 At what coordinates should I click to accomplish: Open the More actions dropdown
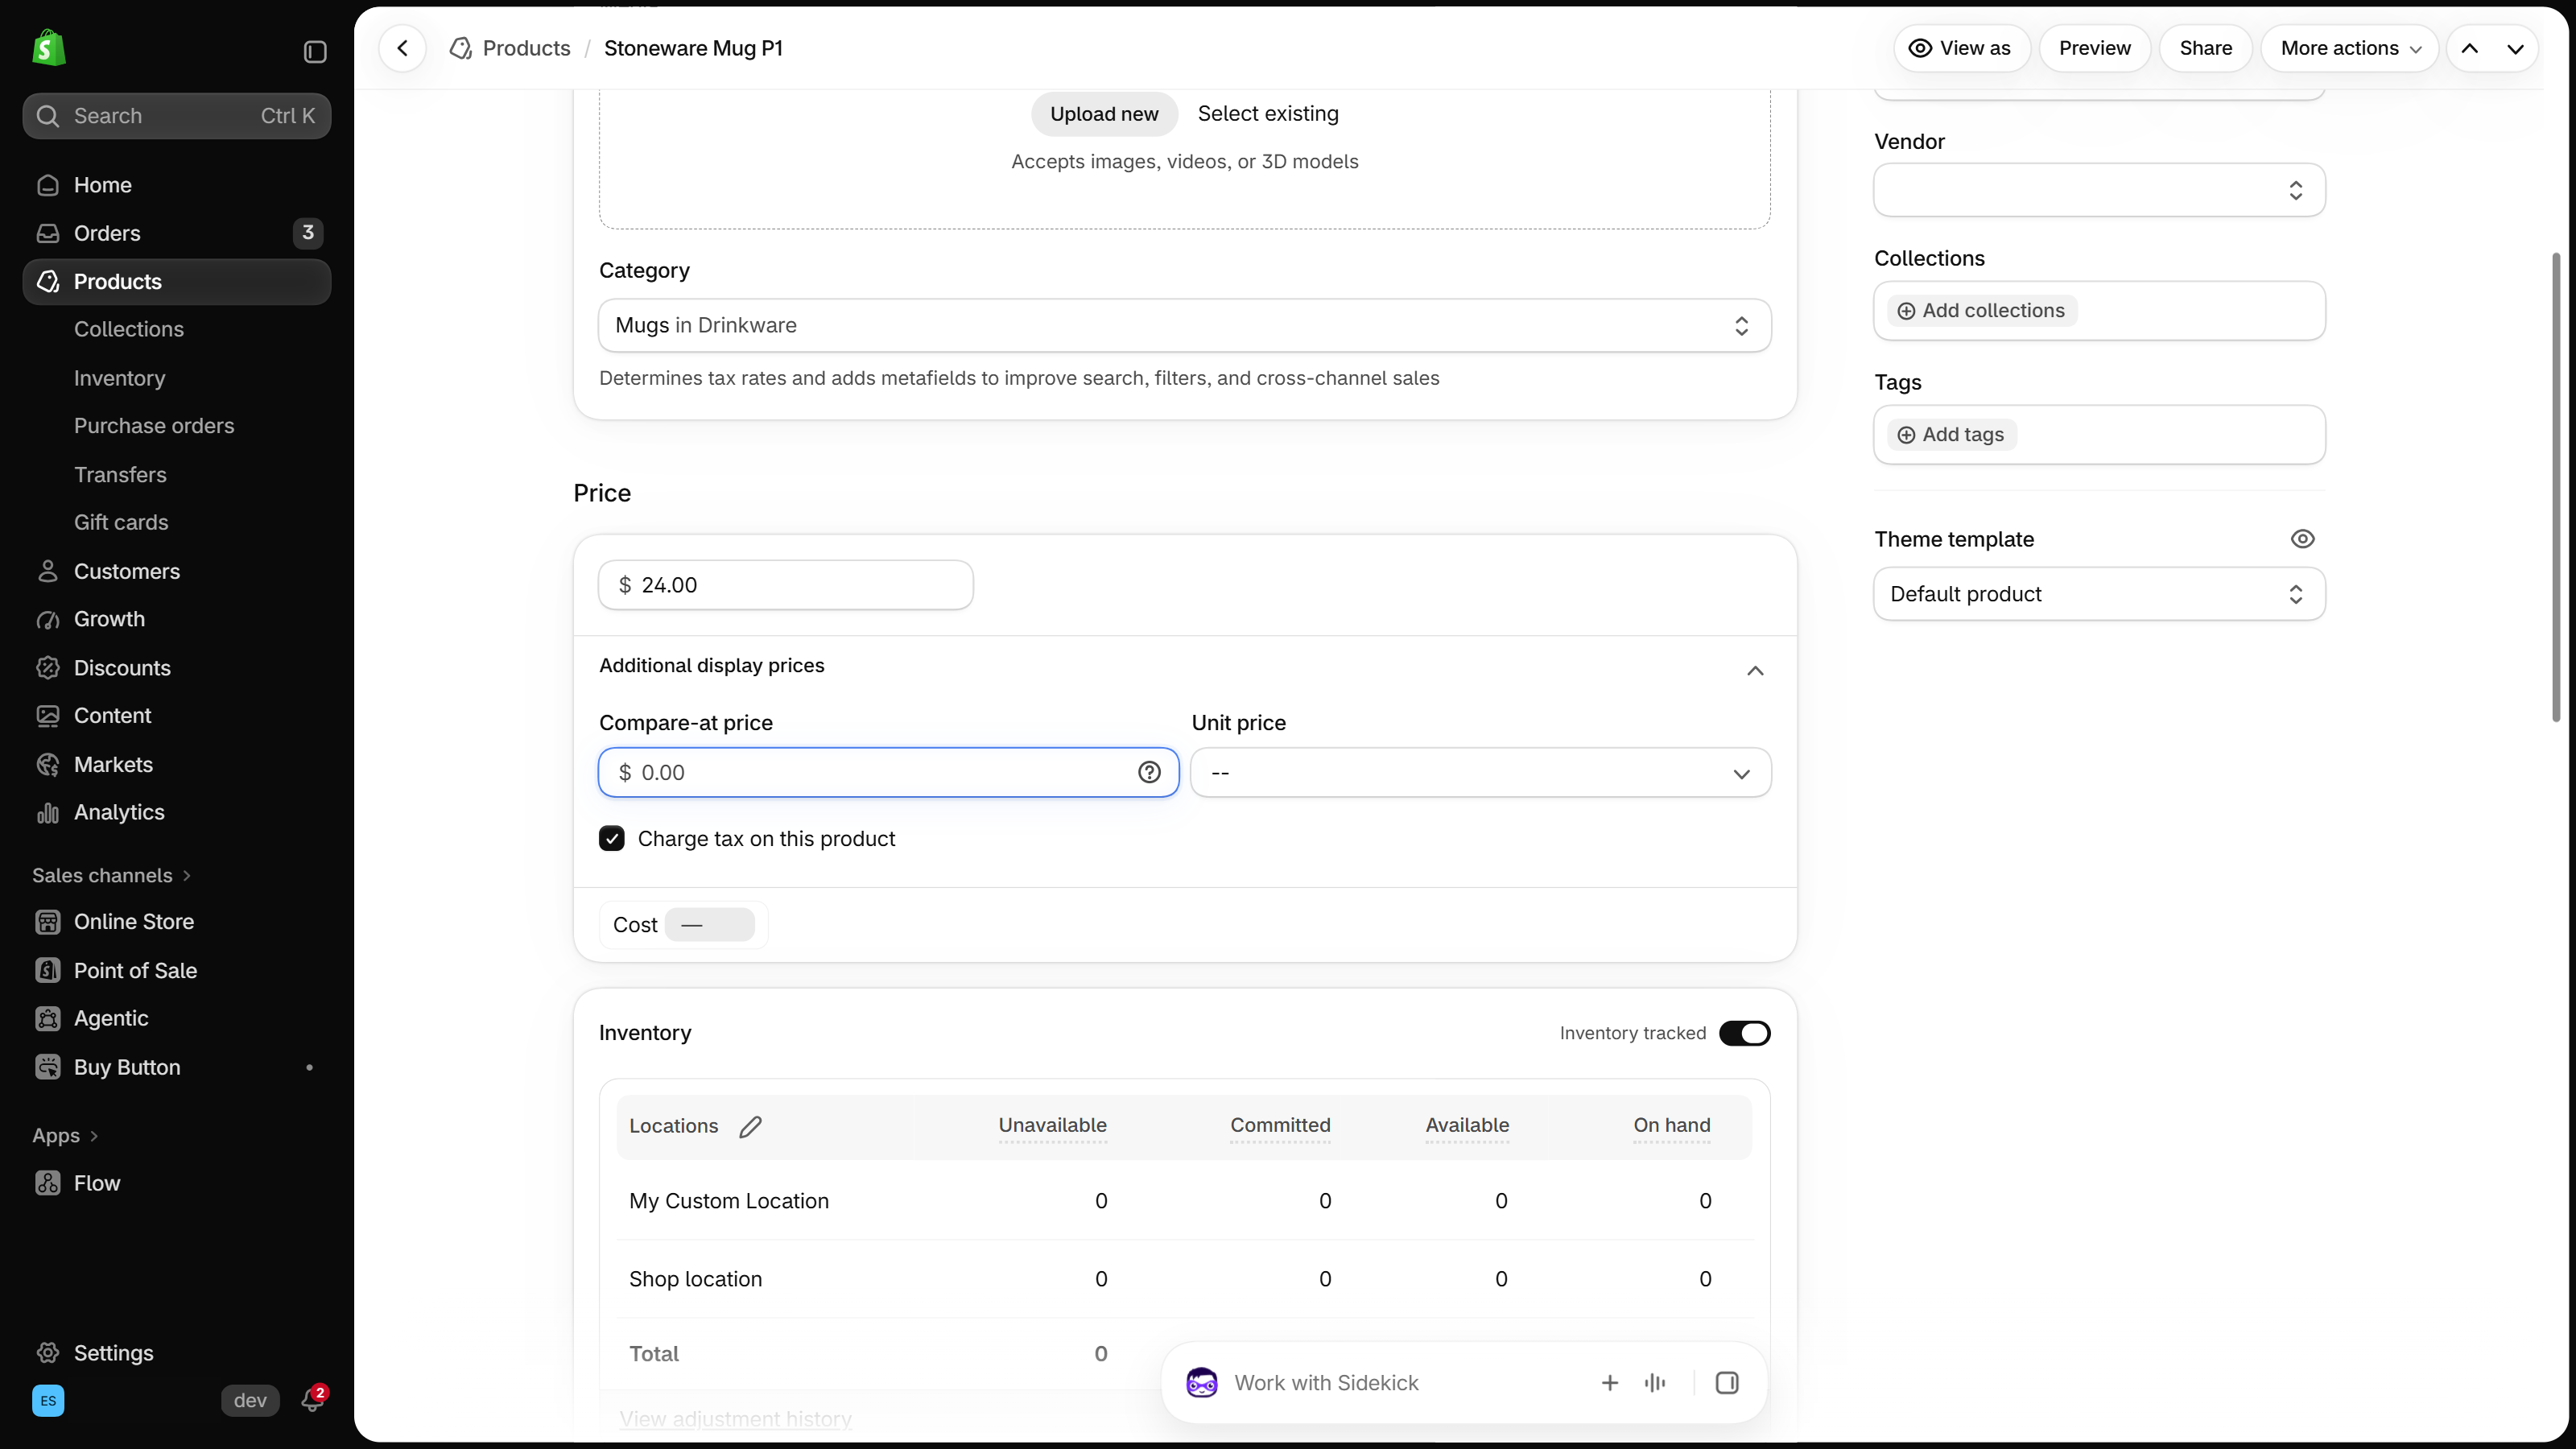[2350, 48]
